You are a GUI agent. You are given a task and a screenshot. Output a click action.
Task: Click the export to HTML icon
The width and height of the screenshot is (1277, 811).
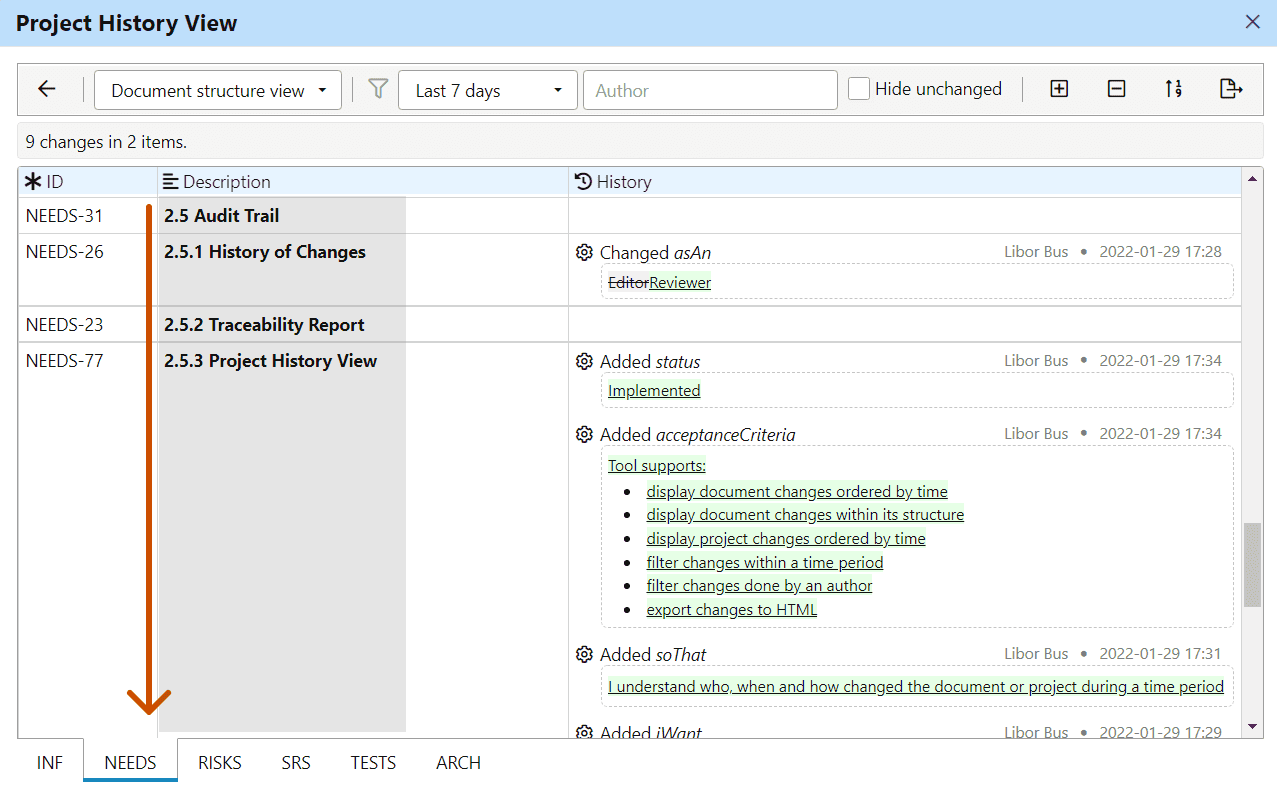(1231, 90)
